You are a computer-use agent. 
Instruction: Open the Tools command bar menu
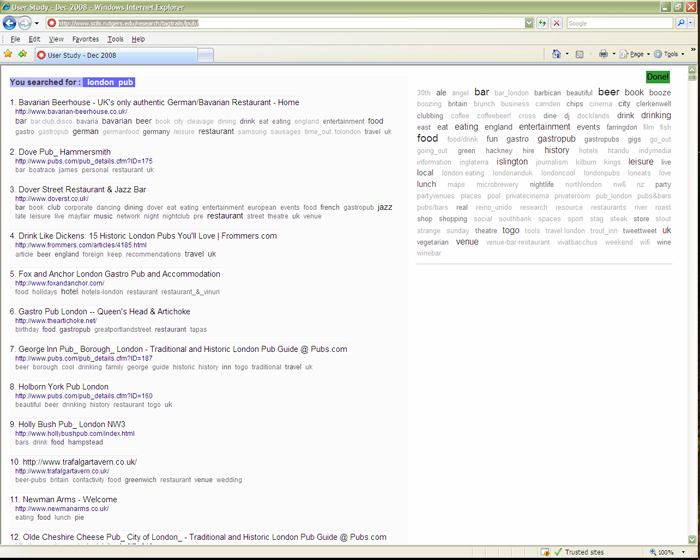[x=669, y=54]
